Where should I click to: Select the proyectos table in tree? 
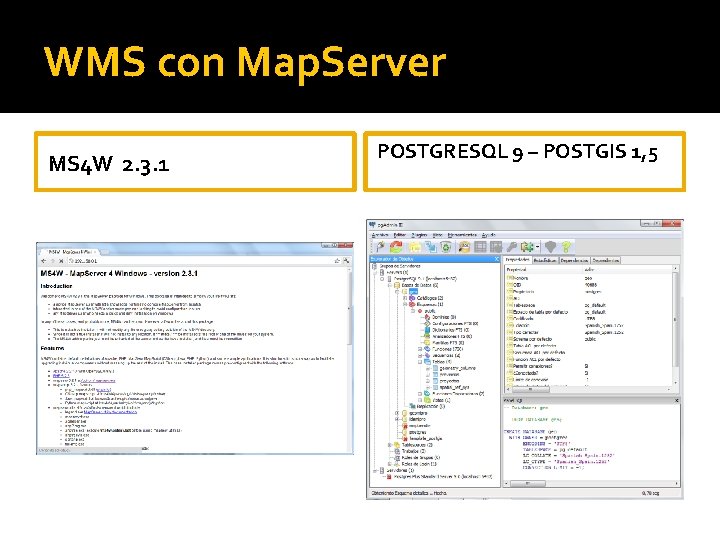coord(449,381)
